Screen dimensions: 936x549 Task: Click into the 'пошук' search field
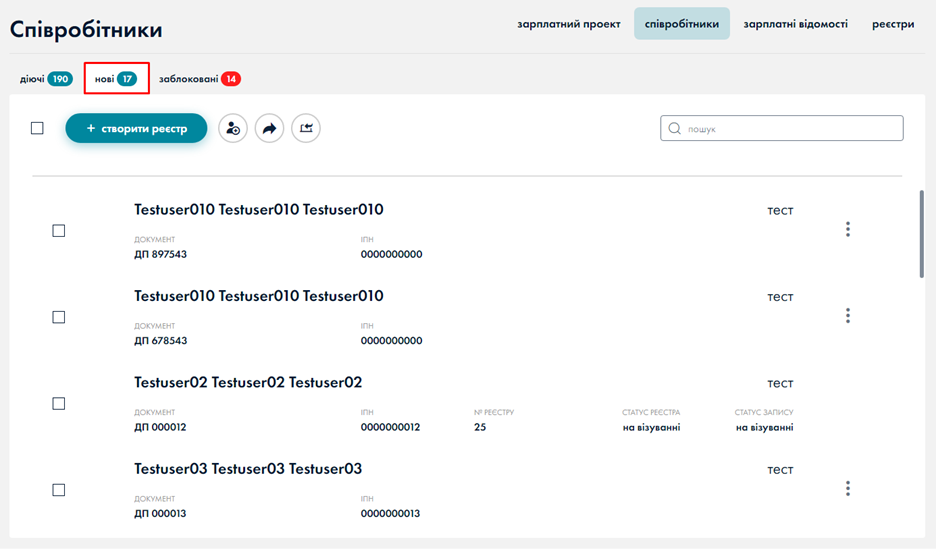click(790, 128)
